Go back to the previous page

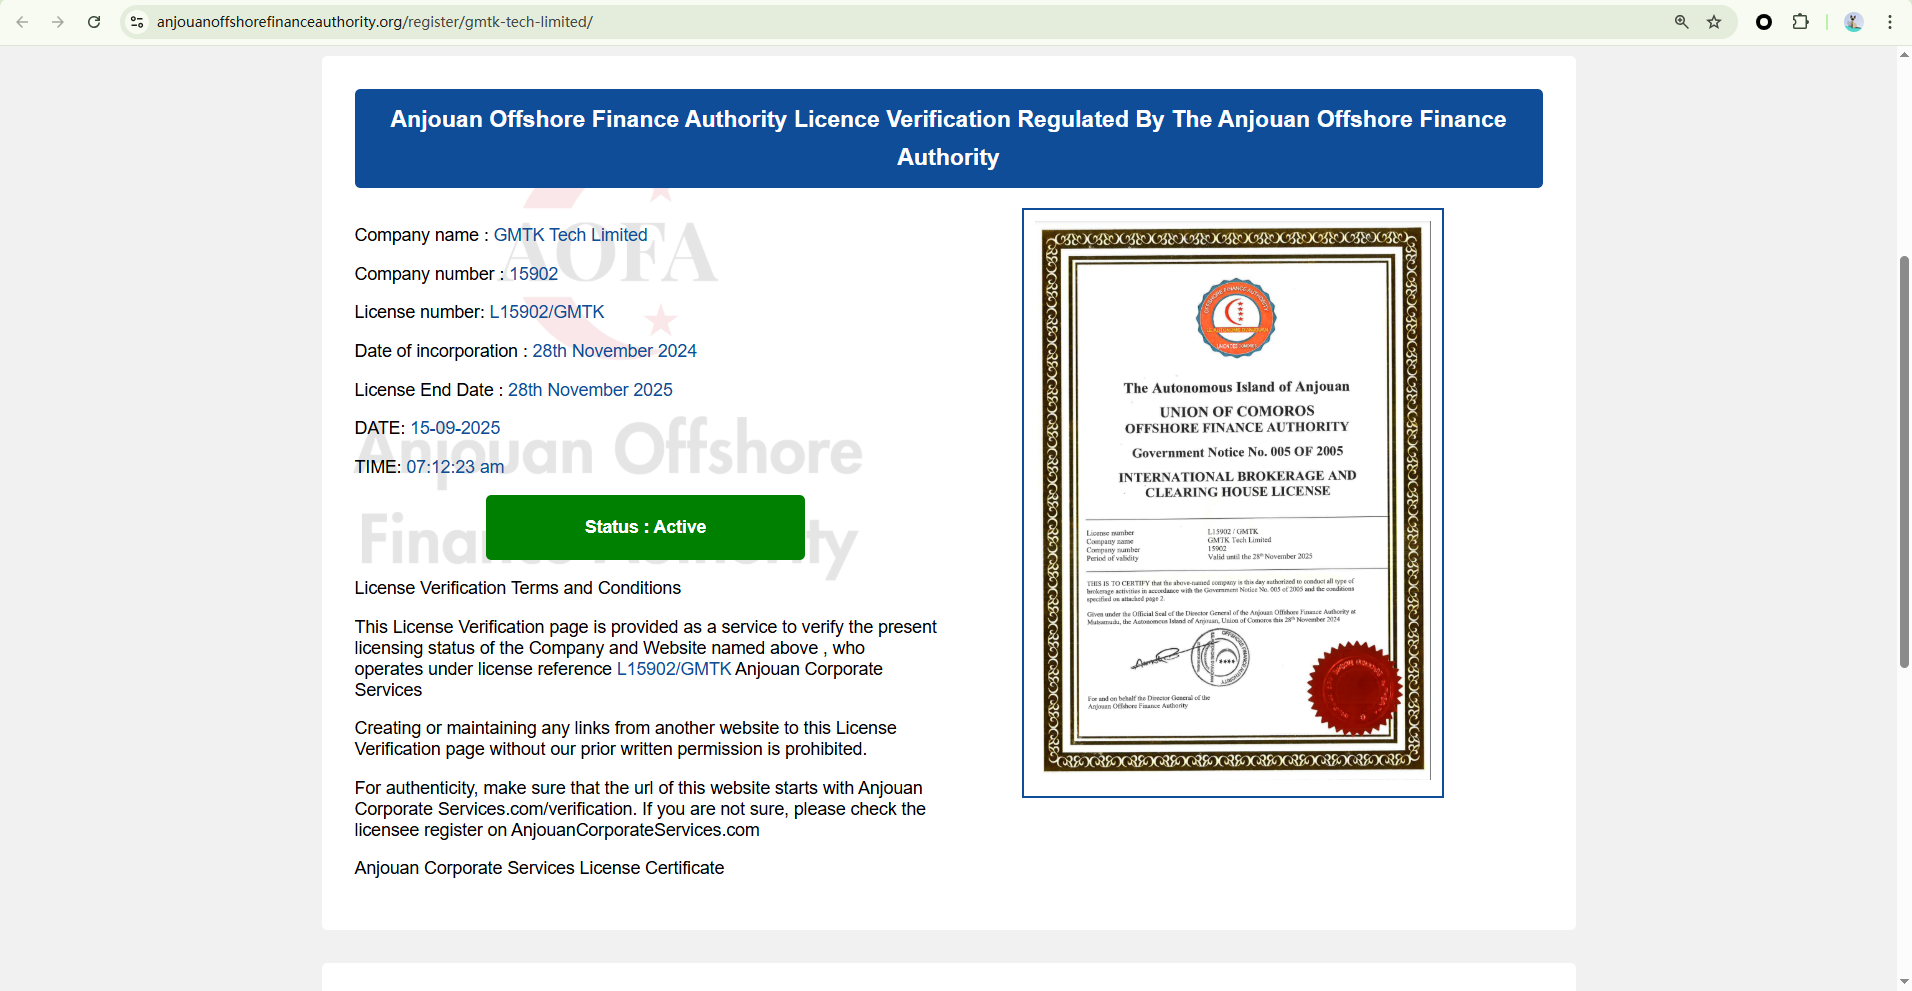pos(22,22)
